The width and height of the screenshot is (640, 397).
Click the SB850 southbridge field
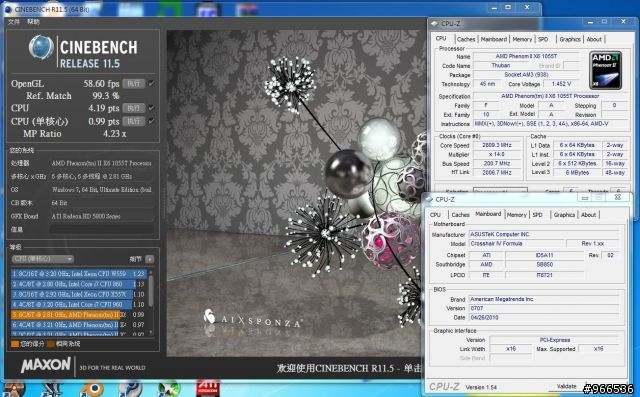point(544,264)
